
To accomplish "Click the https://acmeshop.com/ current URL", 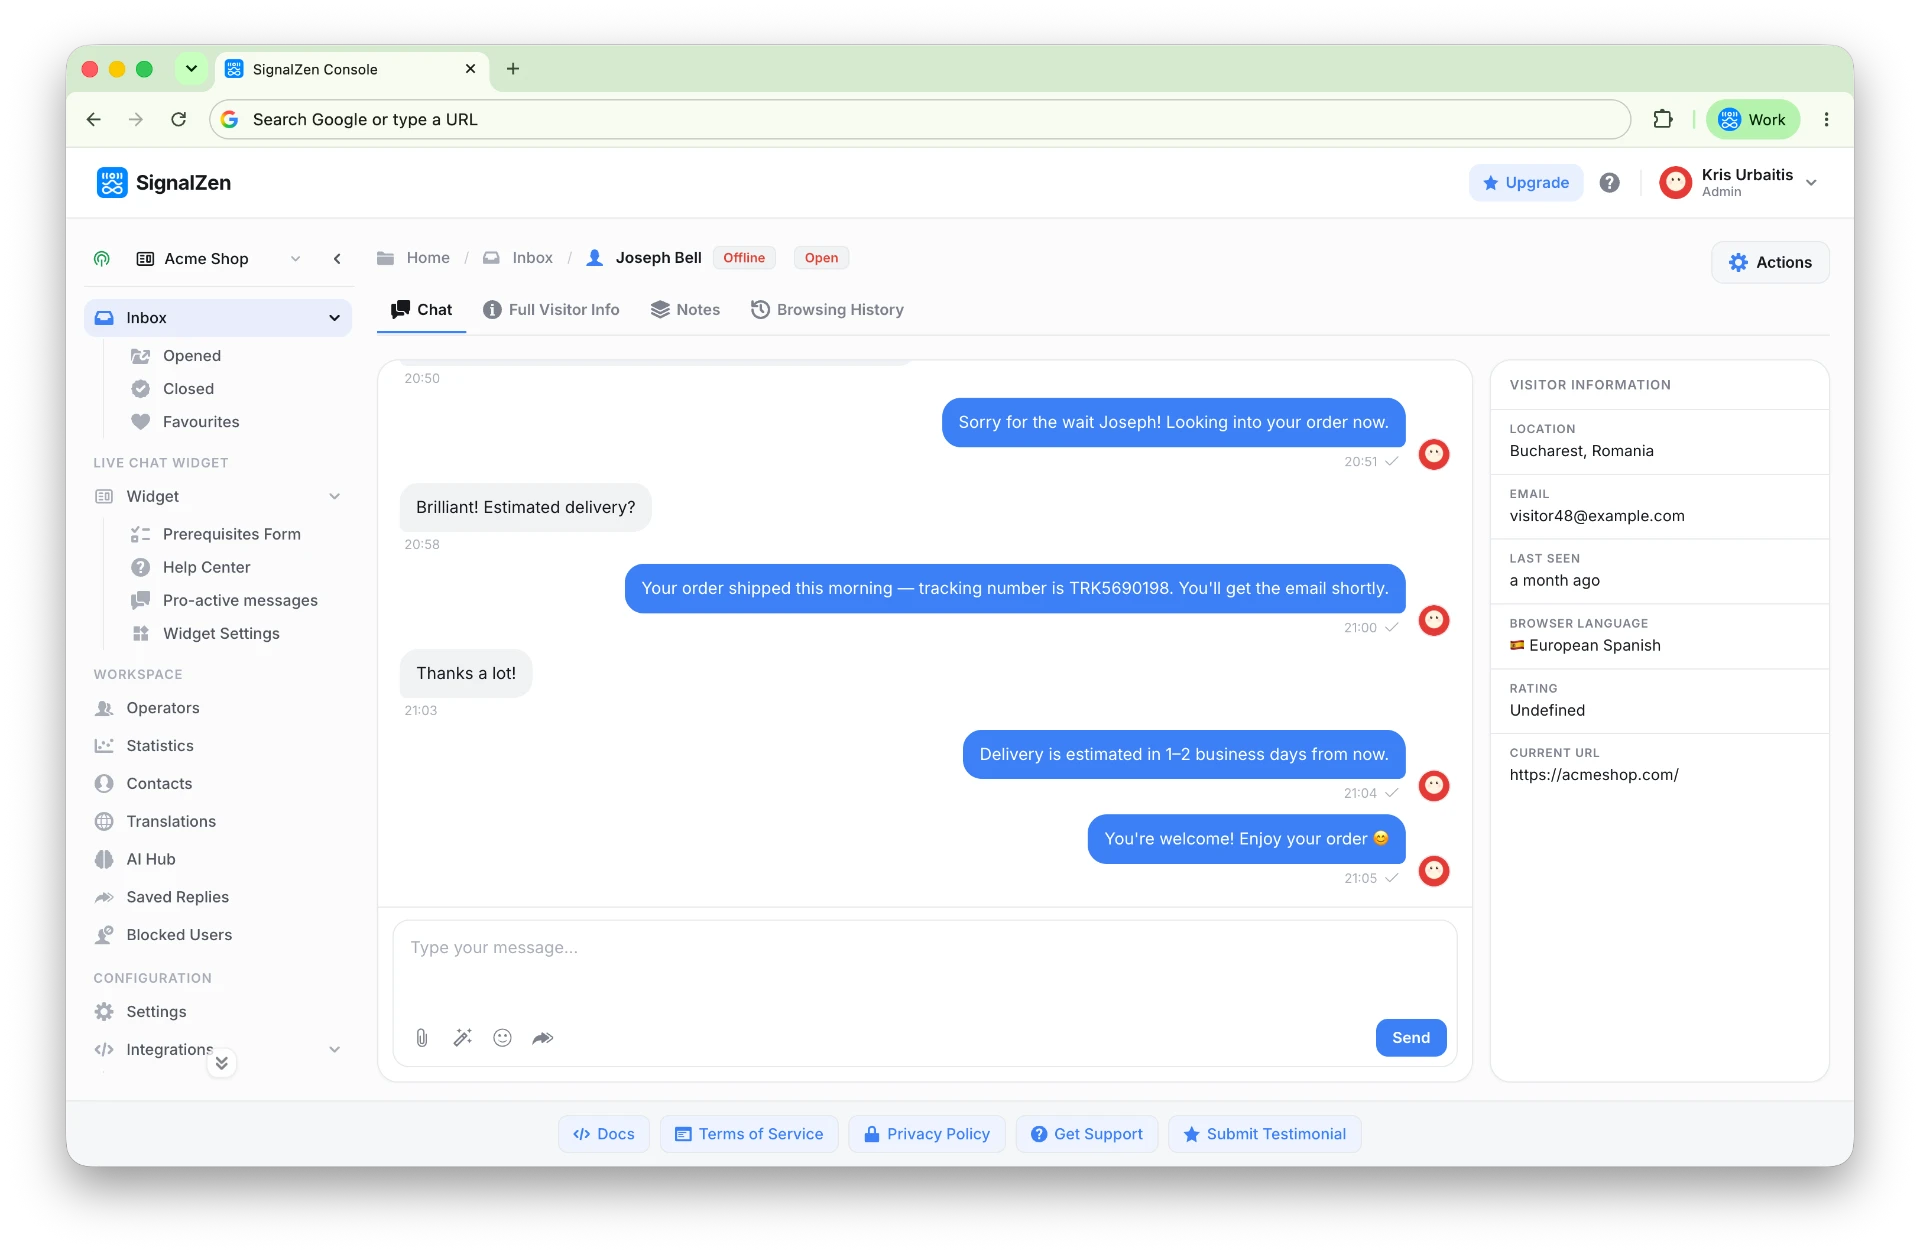I will [1594, 775].
